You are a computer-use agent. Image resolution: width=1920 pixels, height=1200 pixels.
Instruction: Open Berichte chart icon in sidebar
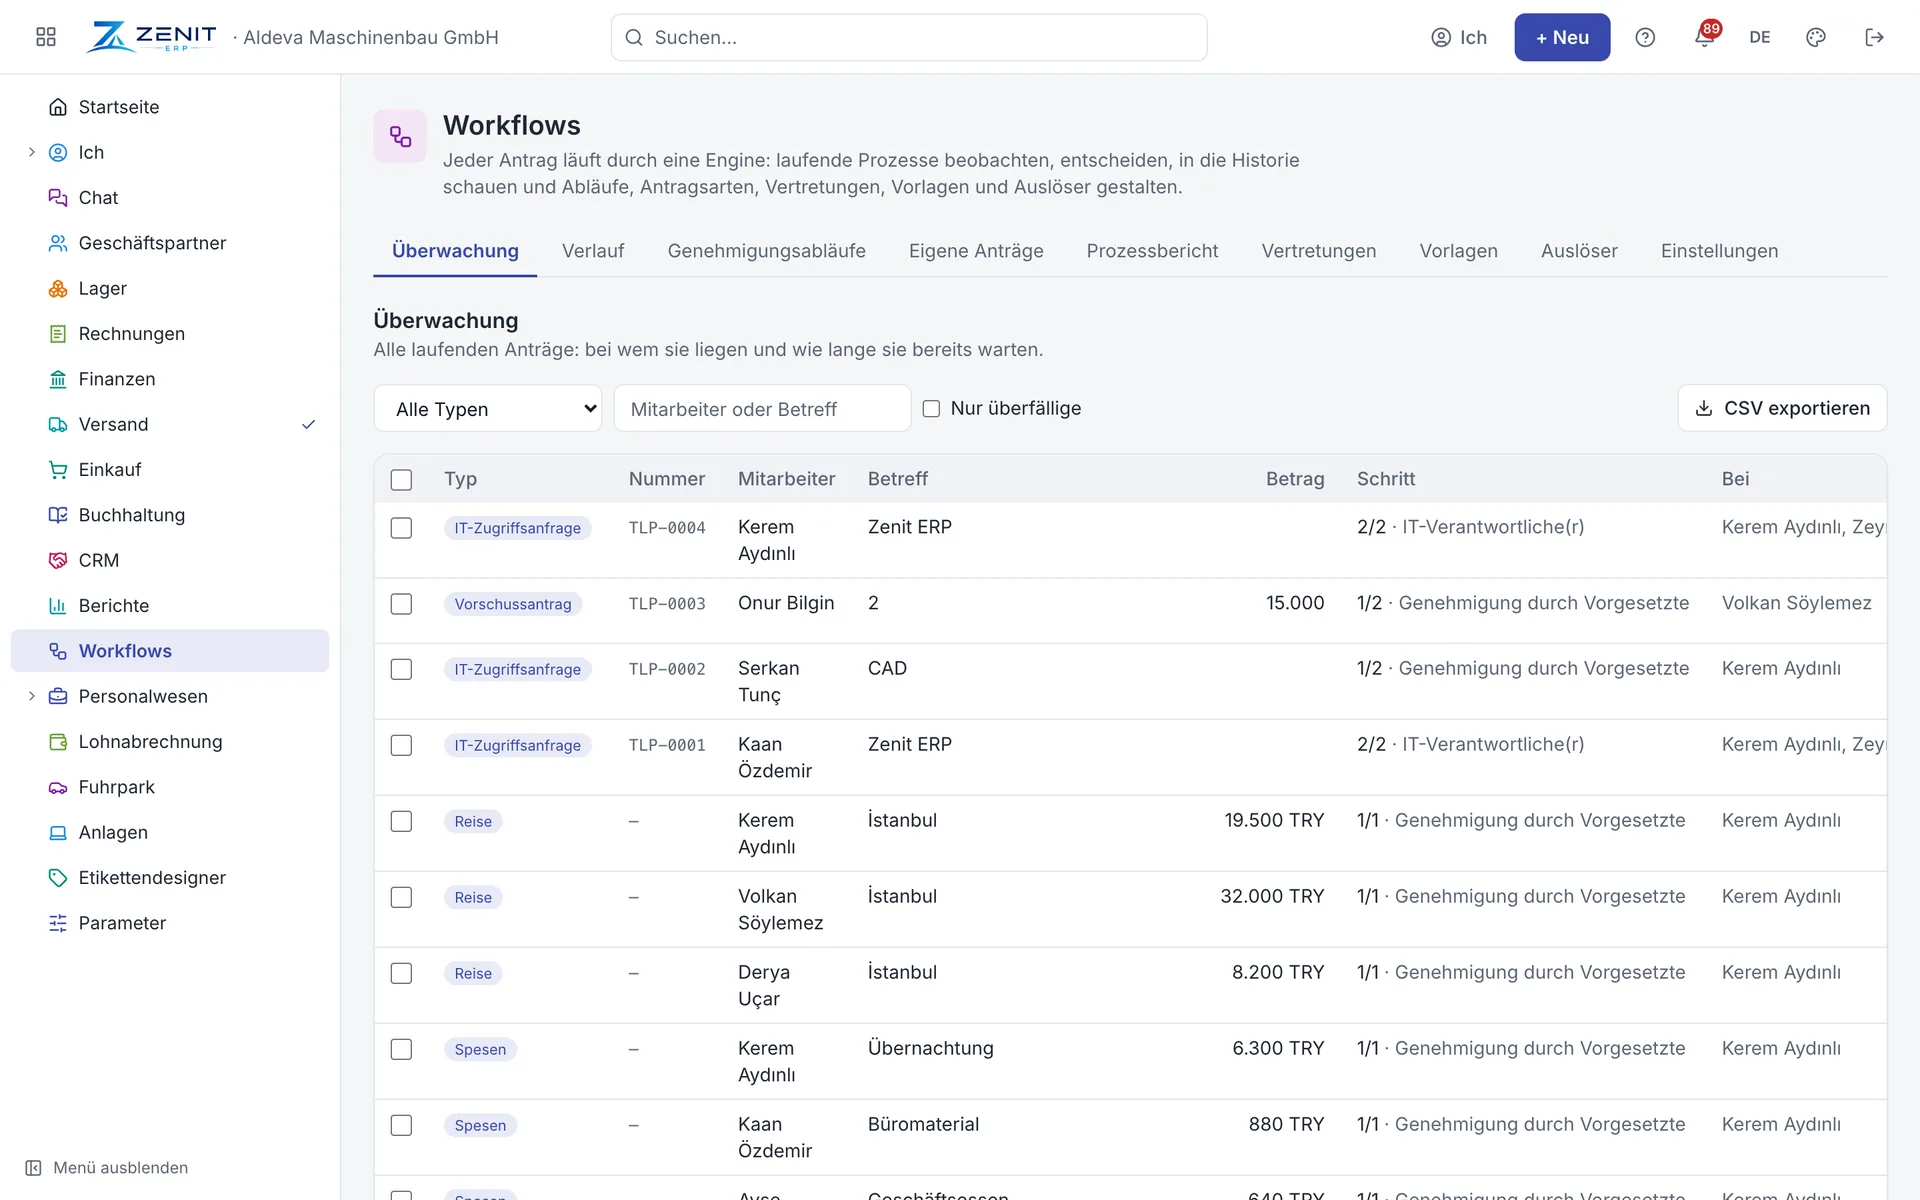click(58, 606)
